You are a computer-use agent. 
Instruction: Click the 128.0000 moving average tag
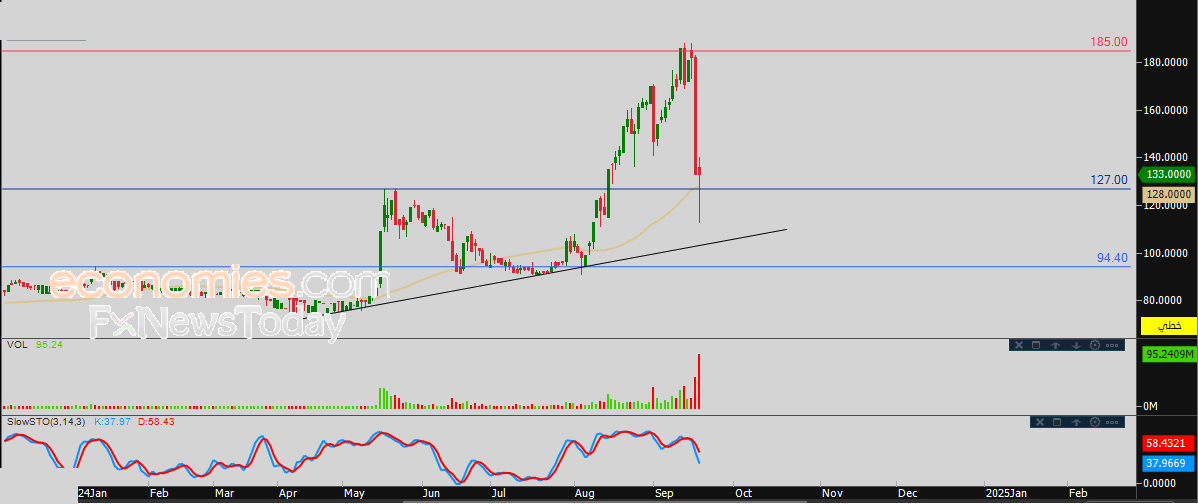(1168, 195)
